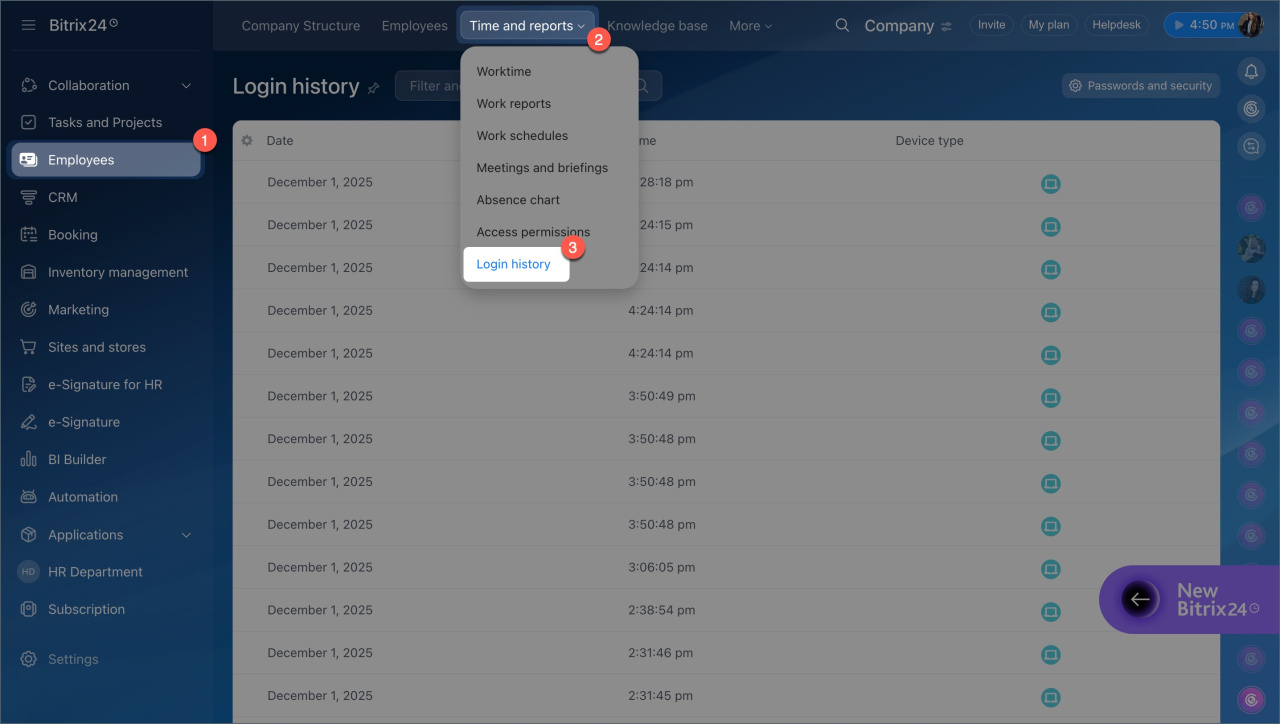Click the 4:50 PM work timer button
The height and width of the screenshot is (724, 1280).
1200,25
